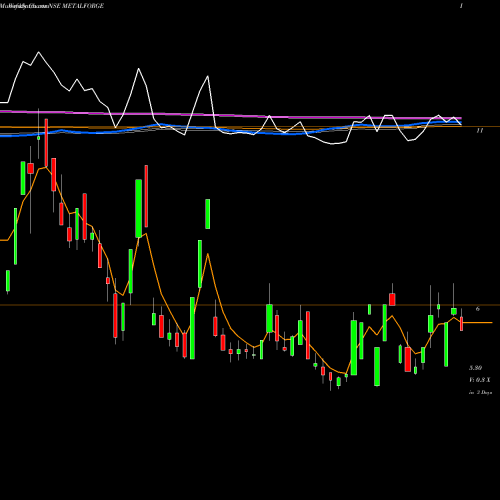500x500 pixels.
Task: Click the 'V: 0.8 X' volume text
Action: click(480, 380)
